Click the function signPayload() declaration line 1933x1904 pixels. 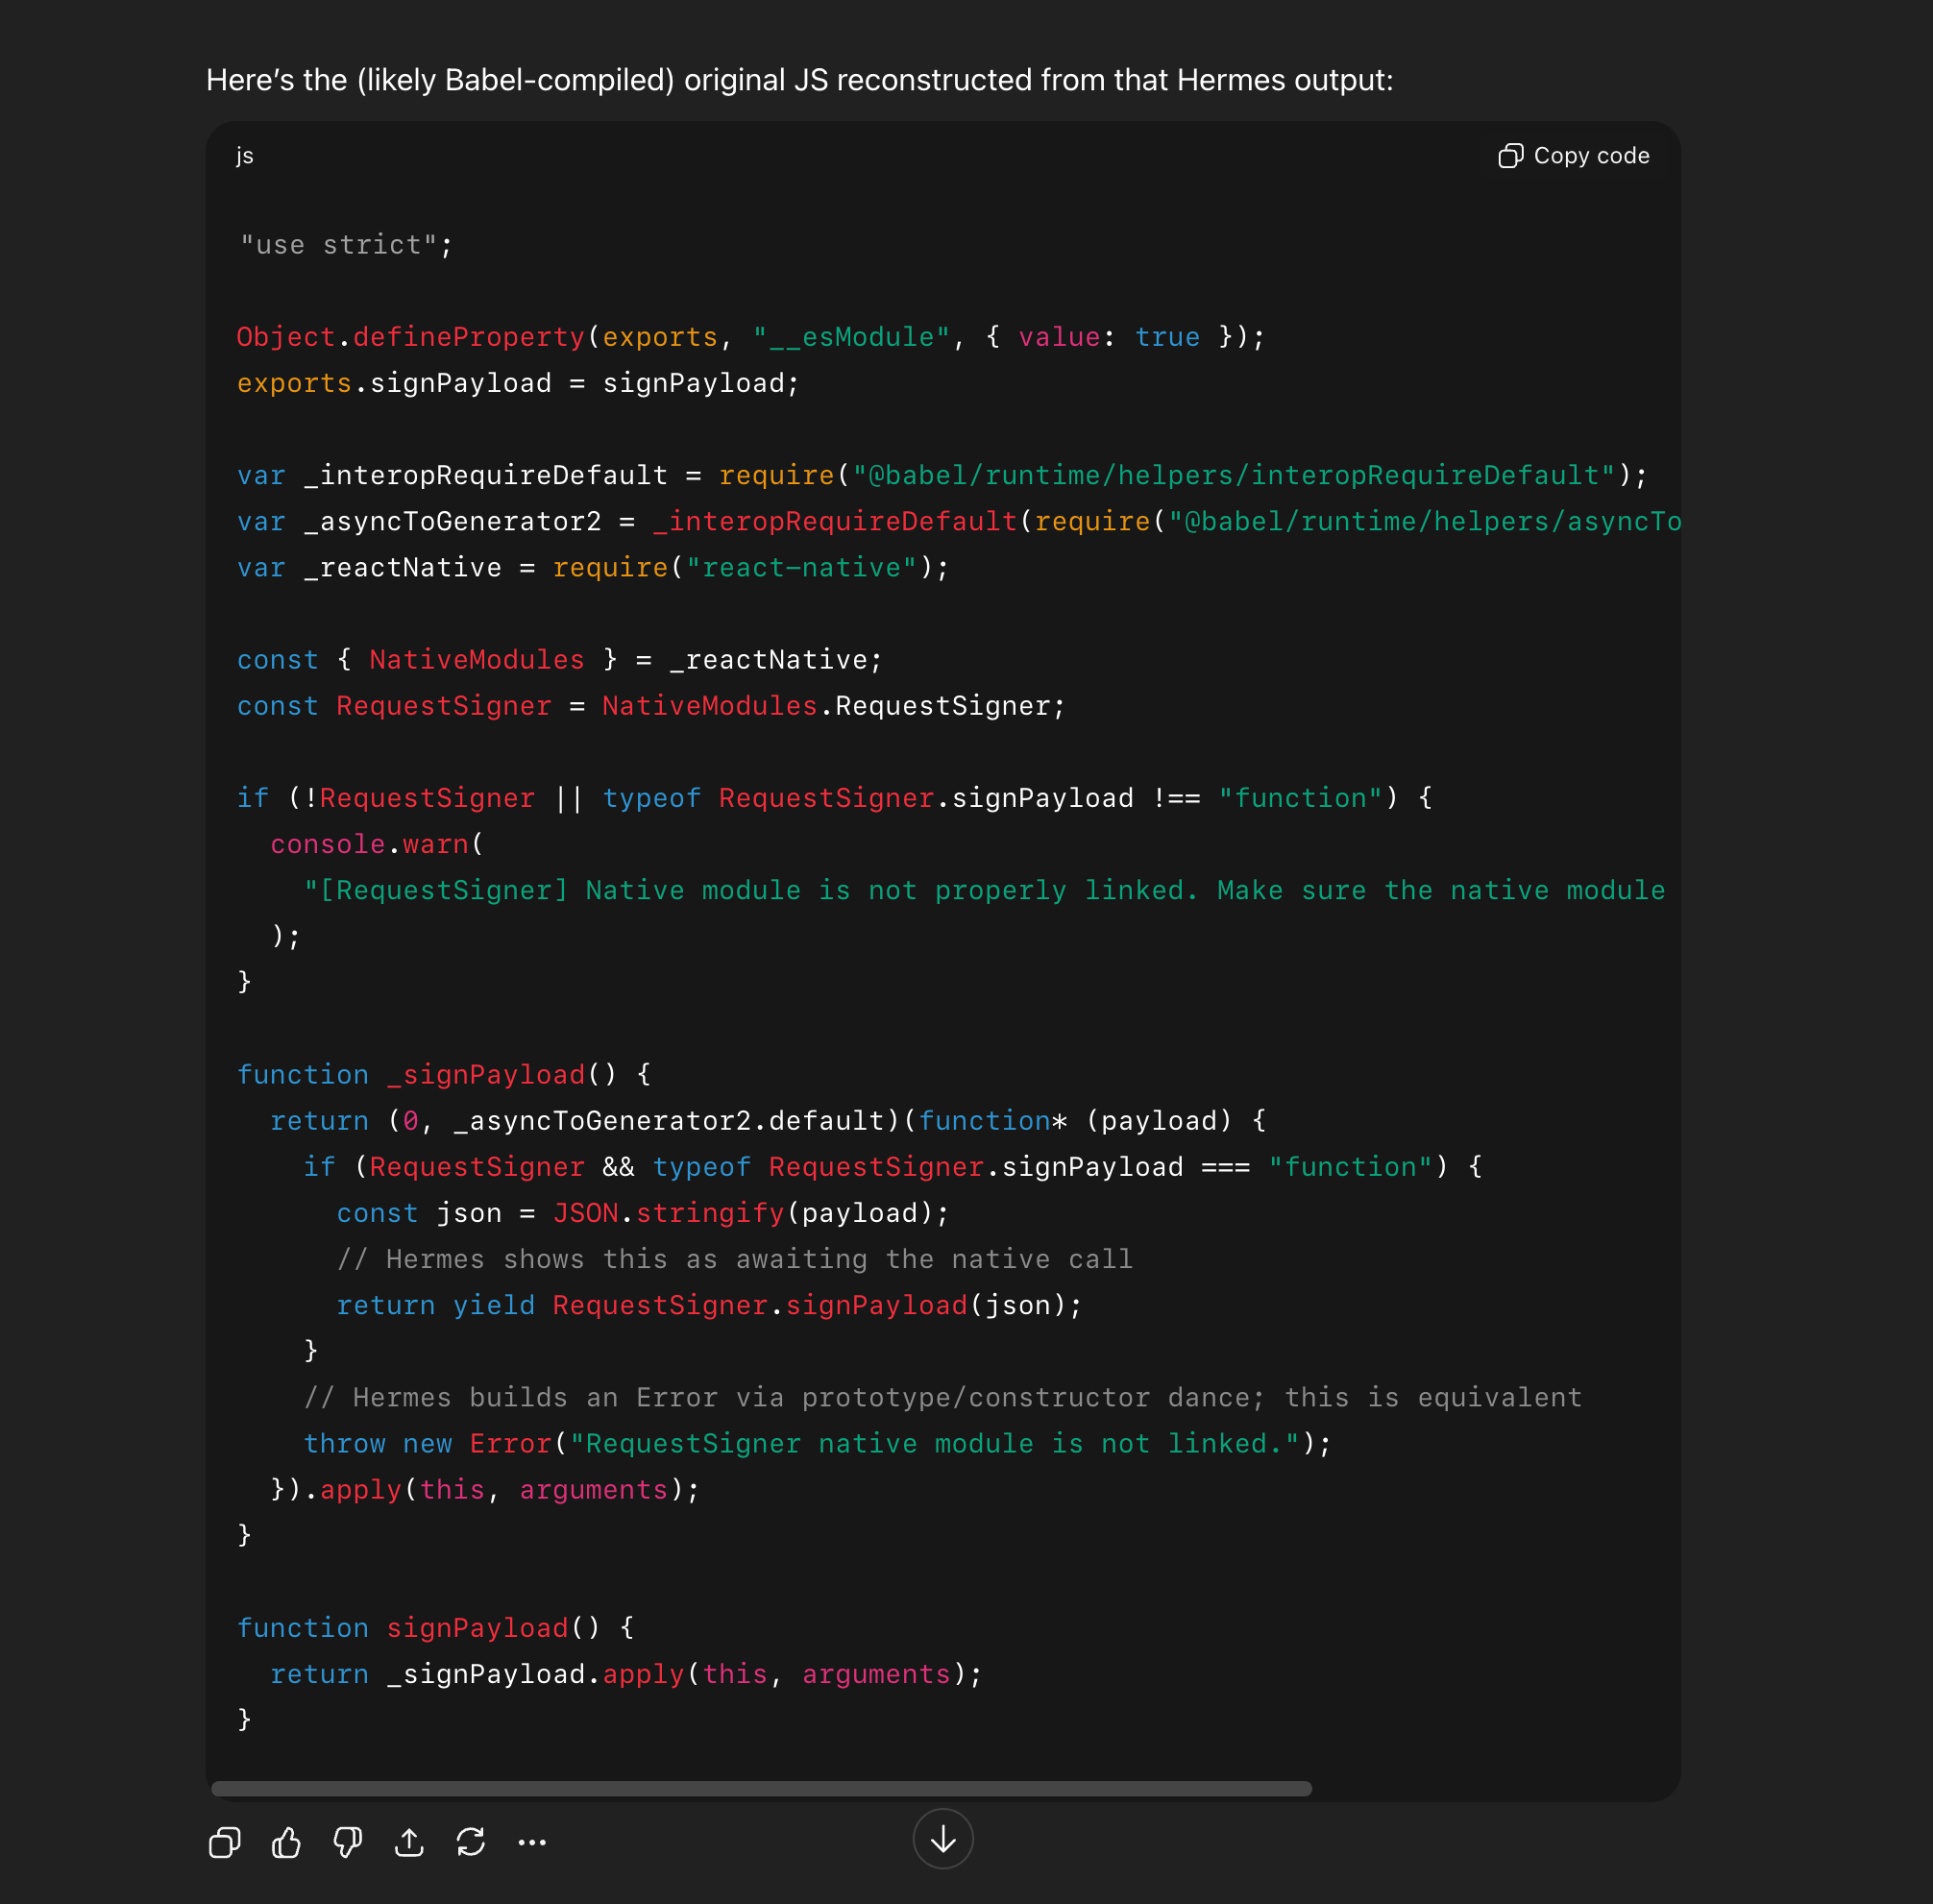435,1627
